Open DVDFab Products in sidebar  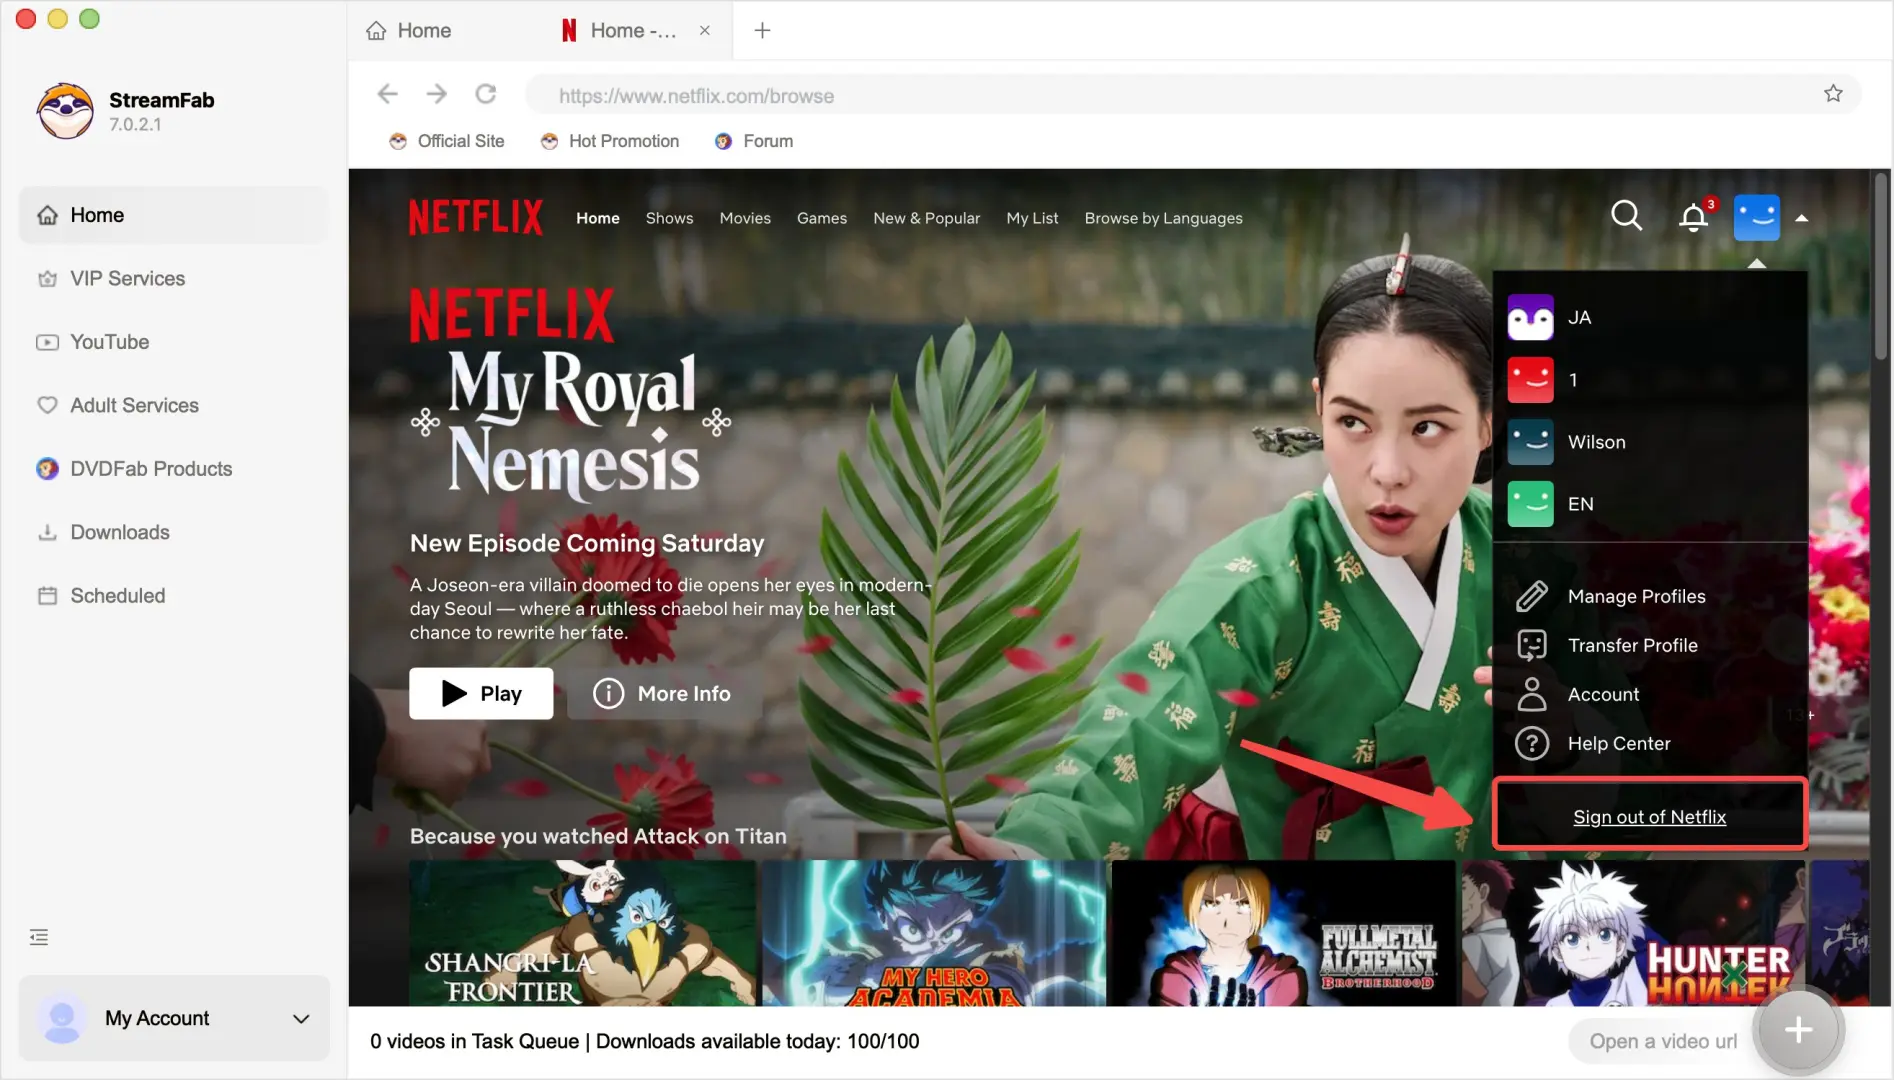174,468
